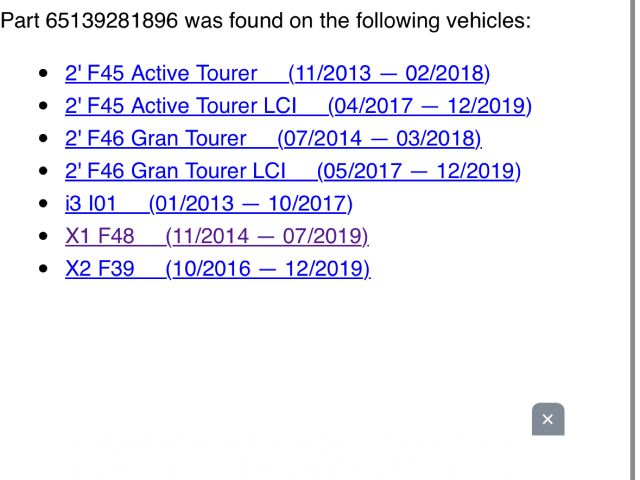
Task: Open the visited X1 F48 link
Action: [x=99, y=236]
